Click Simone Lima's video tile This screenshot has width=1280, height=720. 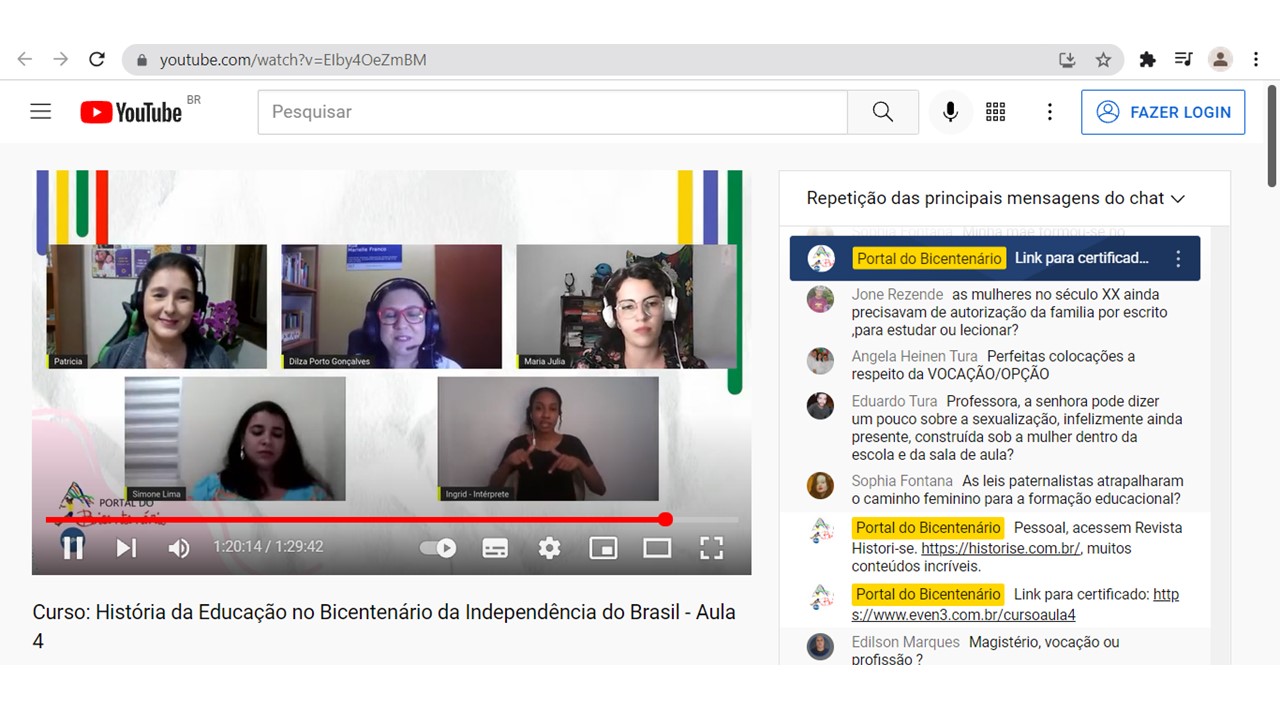click(x=235, y=438)
